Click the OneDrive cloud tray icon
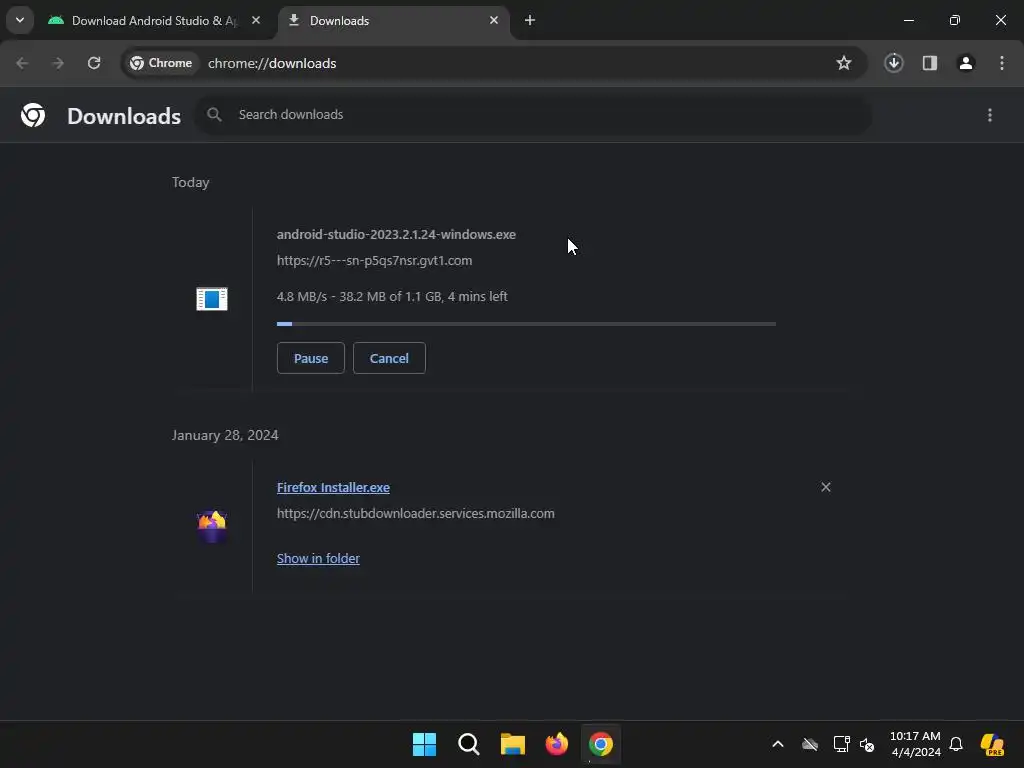This screenshot has height=768, width=1024. point(810,744)
